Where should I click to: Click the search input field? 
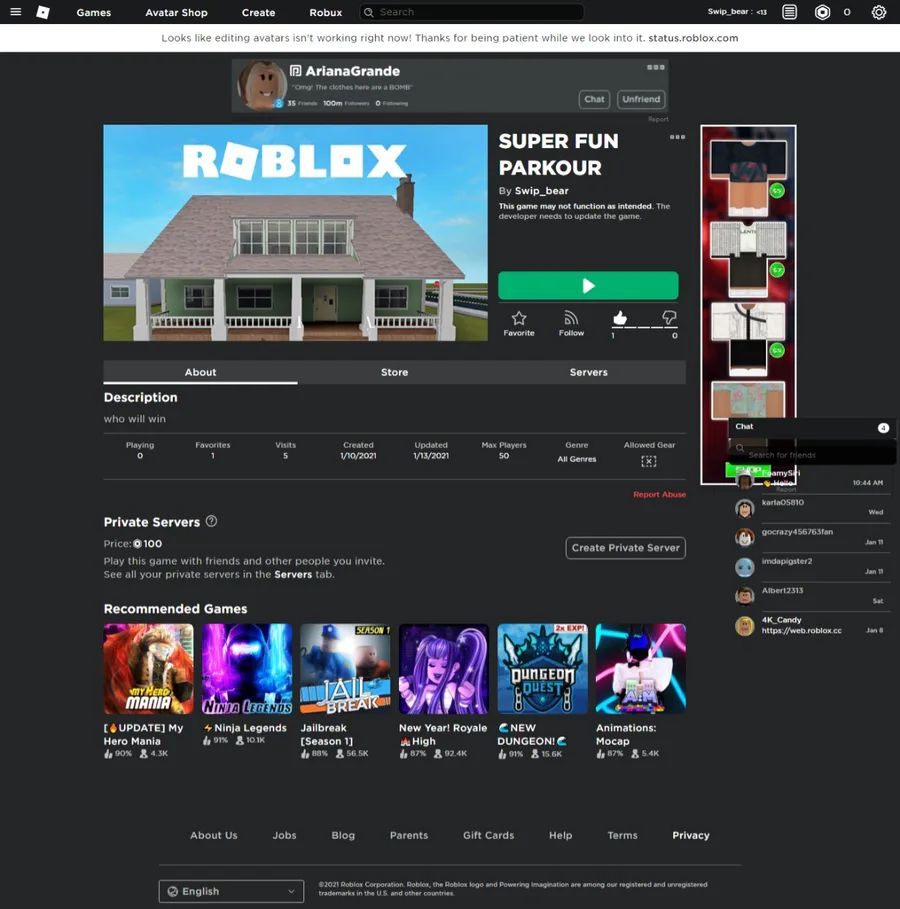click(471, 12)
